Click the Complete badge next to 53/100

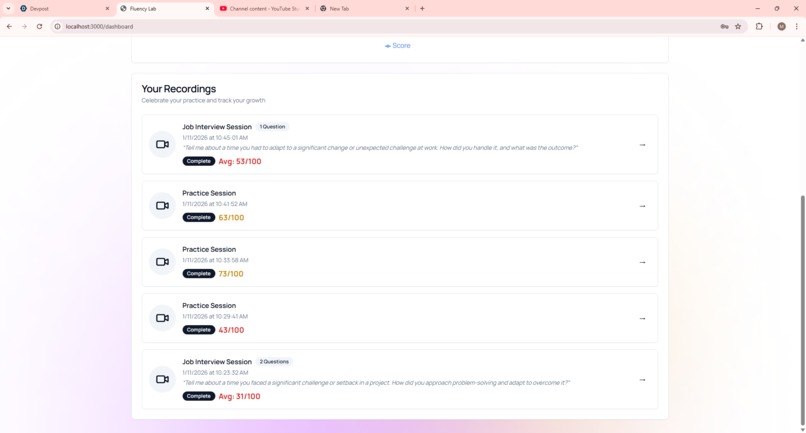tap(198, 161)
